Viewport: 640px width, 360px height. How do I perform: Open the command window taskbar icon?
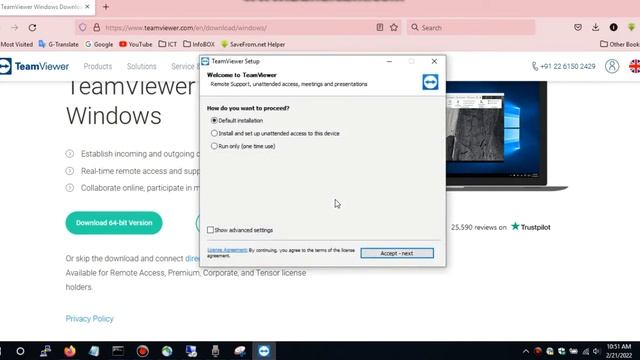coord(118,351)
